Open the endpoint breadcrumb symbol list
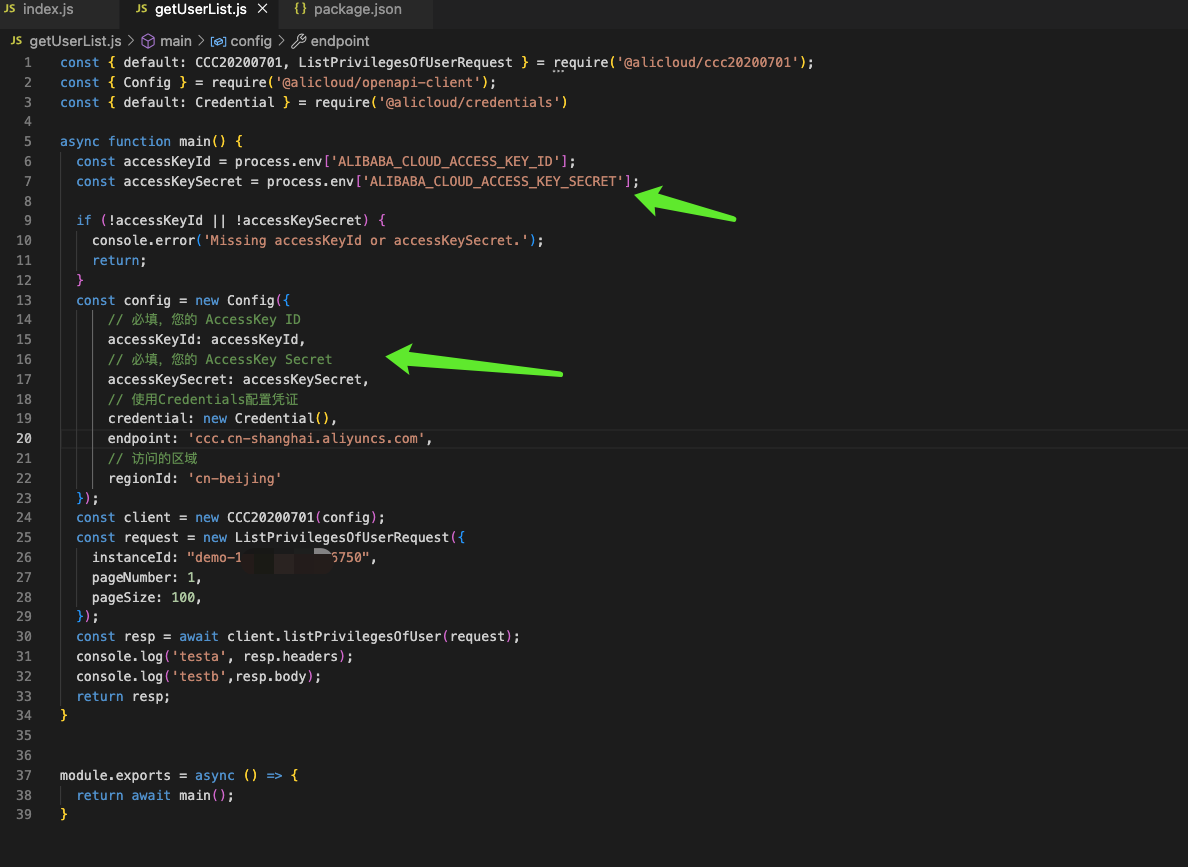 (x=340, y=41)
